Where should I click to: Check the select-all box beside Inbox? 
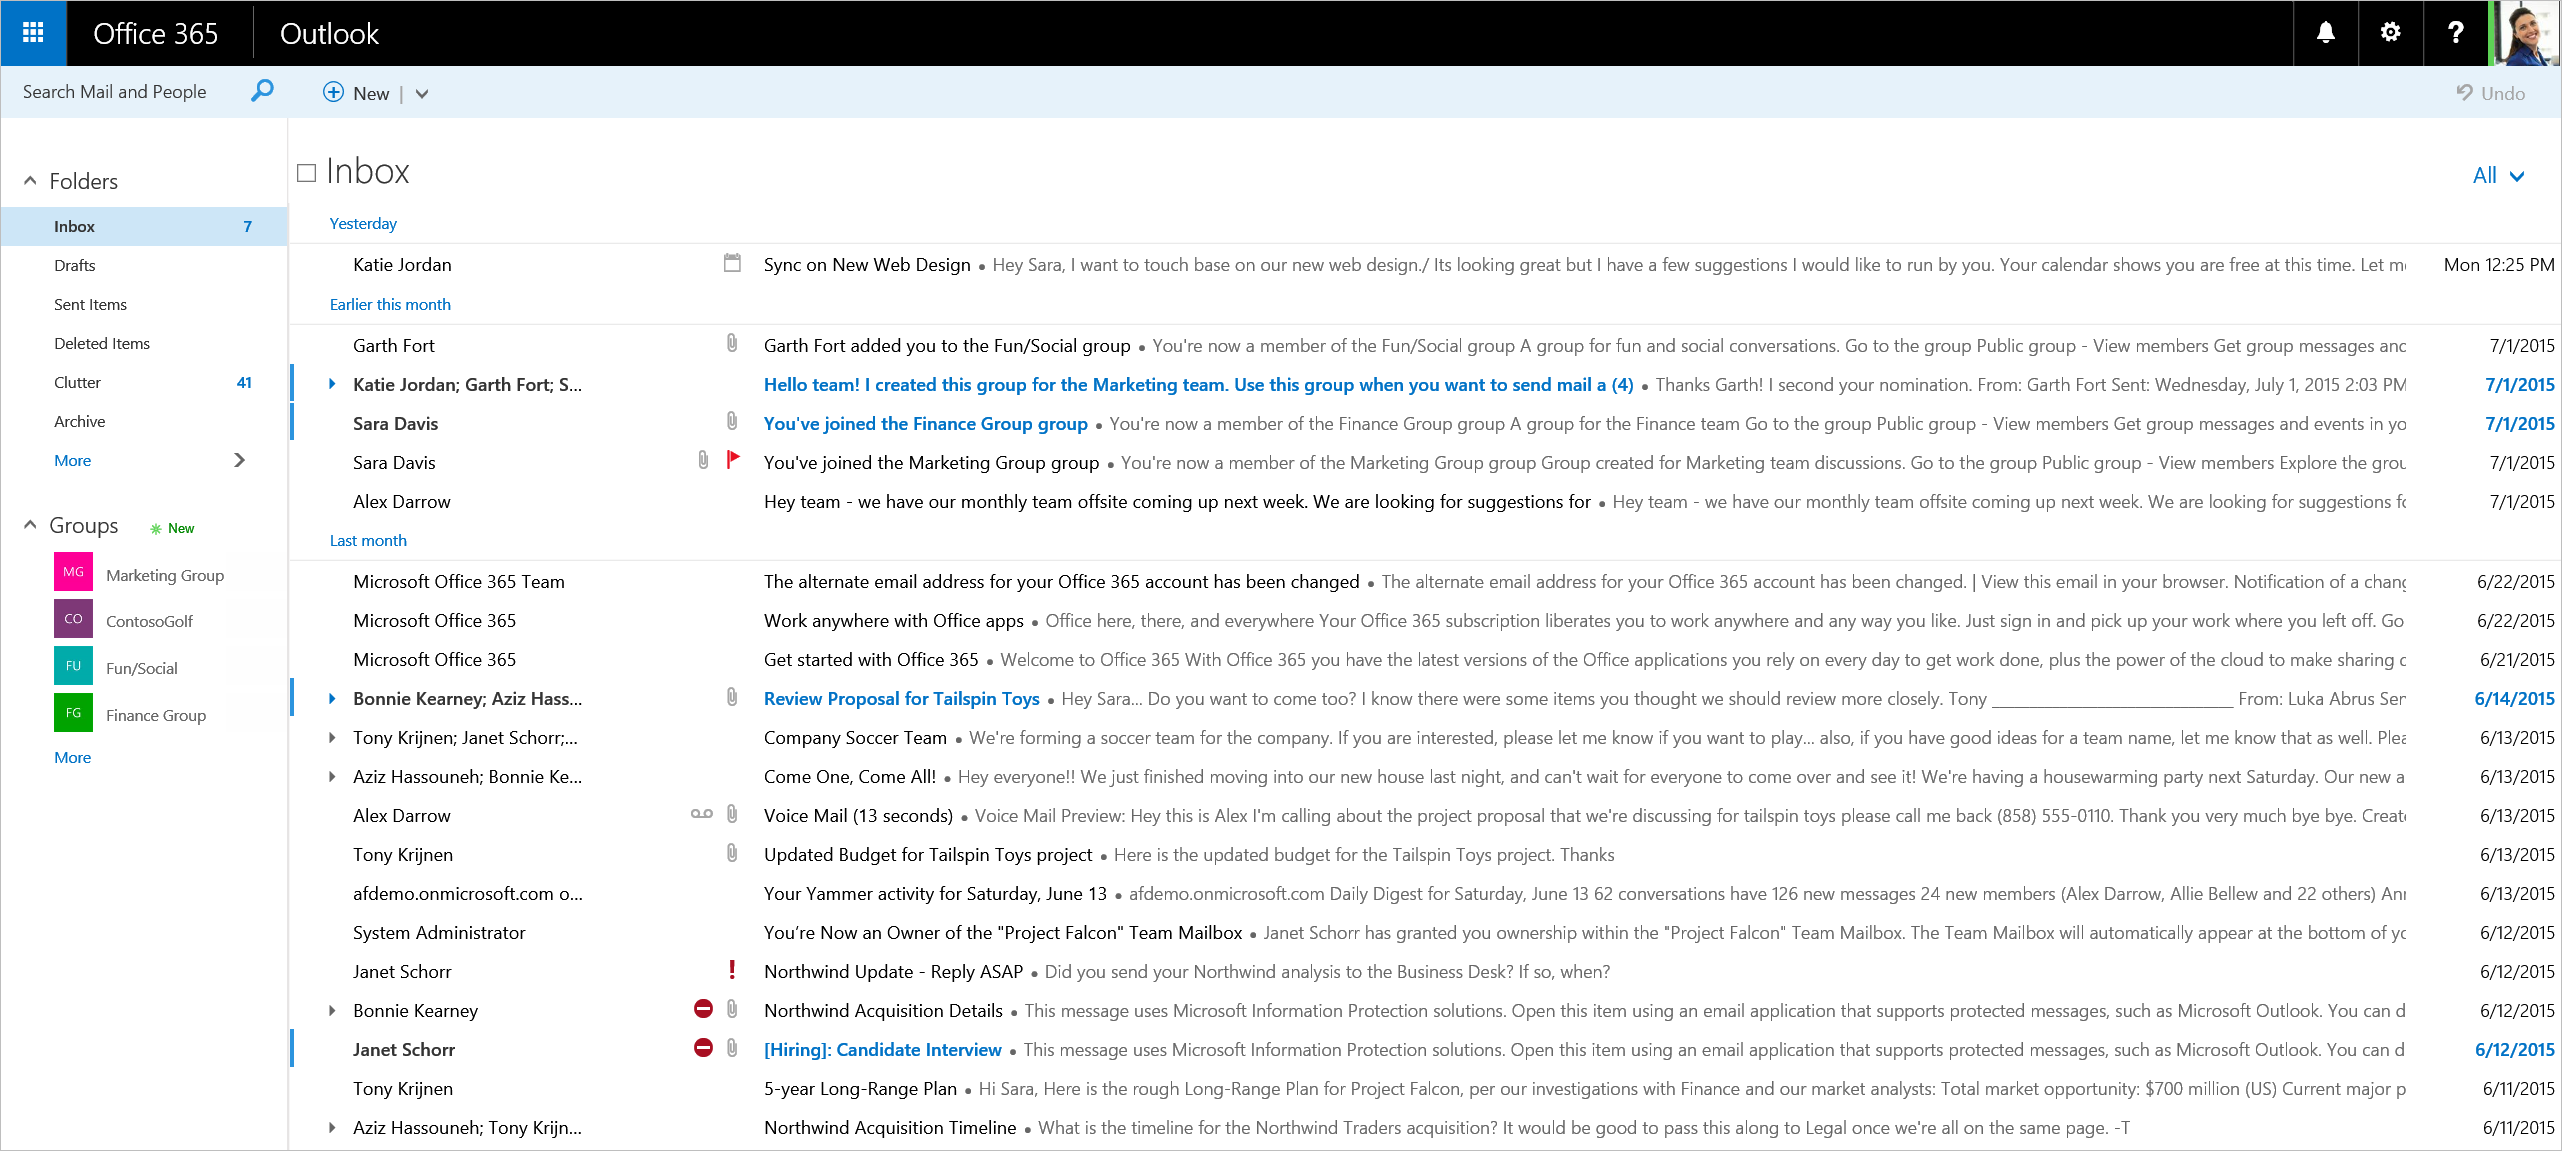click(x=307, y=173)
